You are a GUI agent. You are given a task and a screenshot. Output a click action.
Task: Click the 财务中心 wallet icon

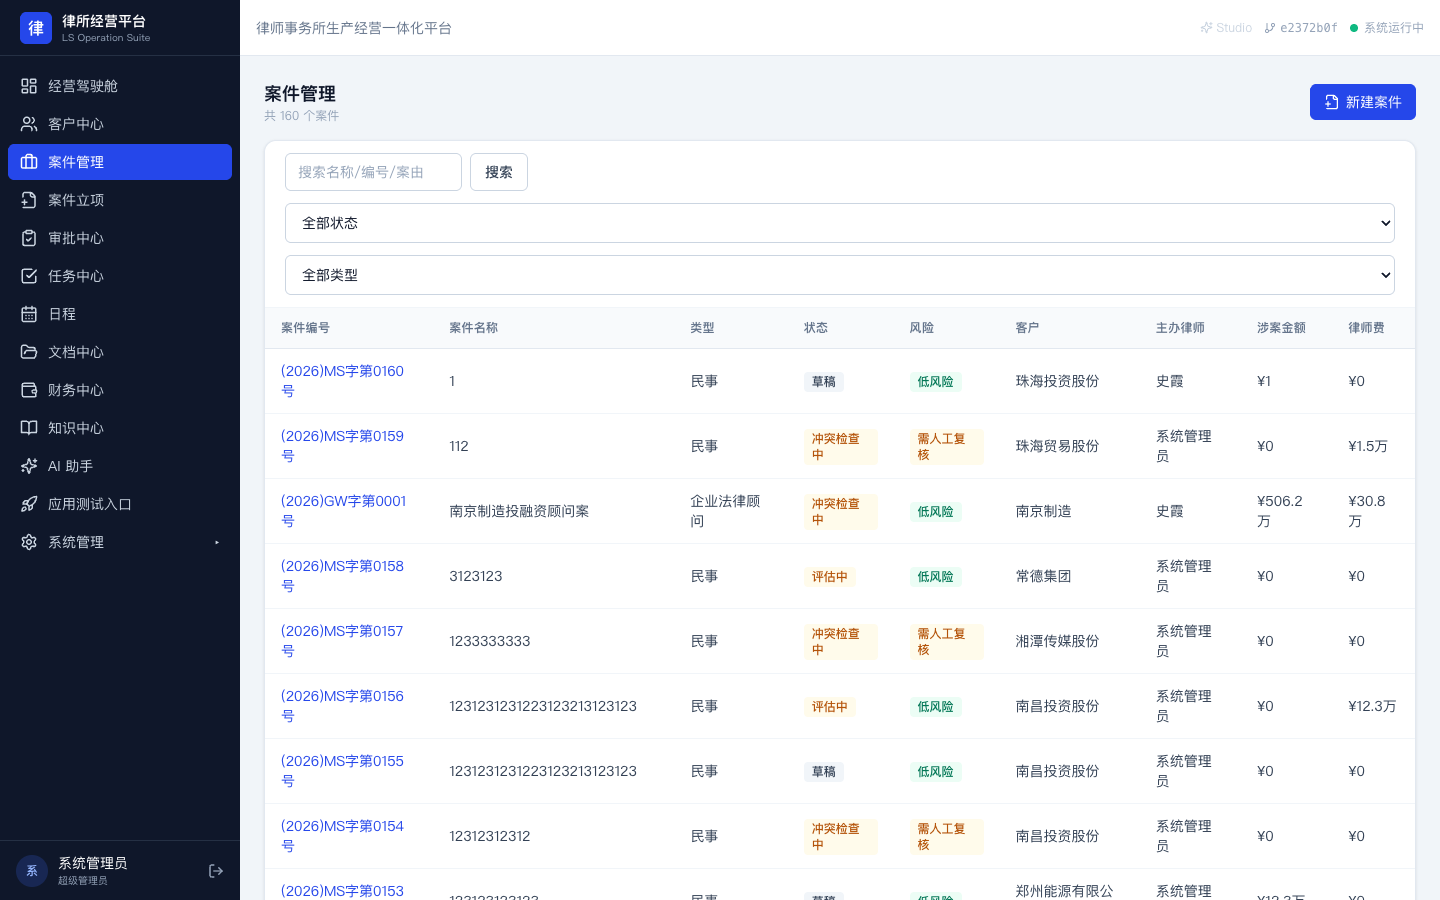coord(29,390)
